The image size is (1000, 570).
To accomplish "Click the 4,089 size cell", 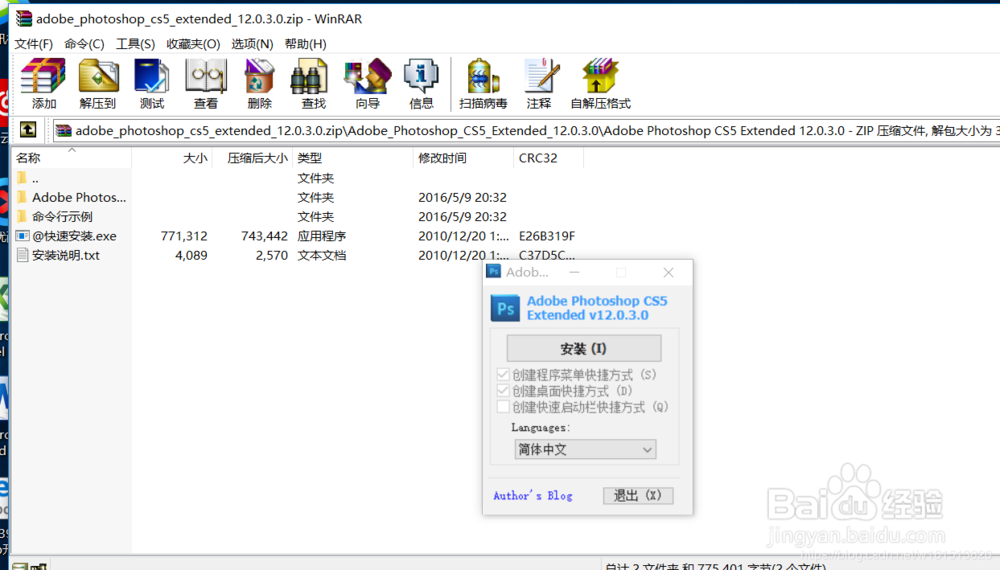I will click(x=191, y=255).
